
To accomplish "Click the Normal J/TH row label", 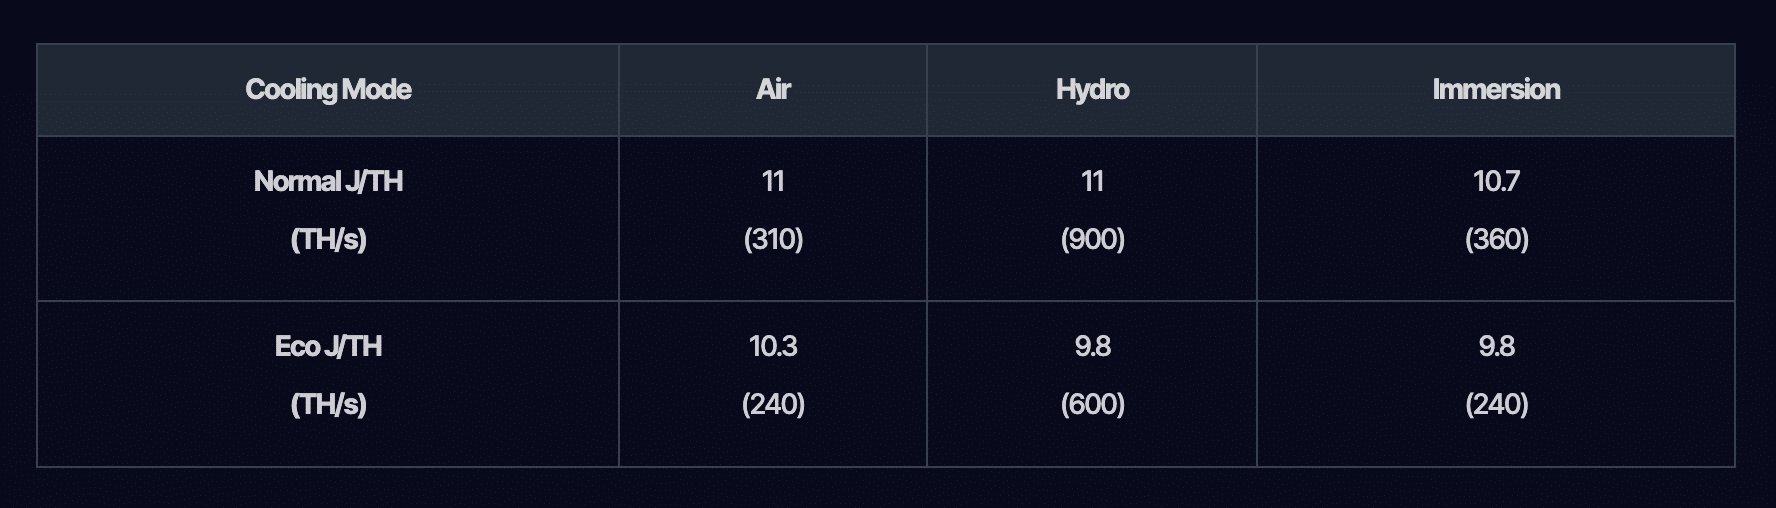I will [x=328, y=181].
